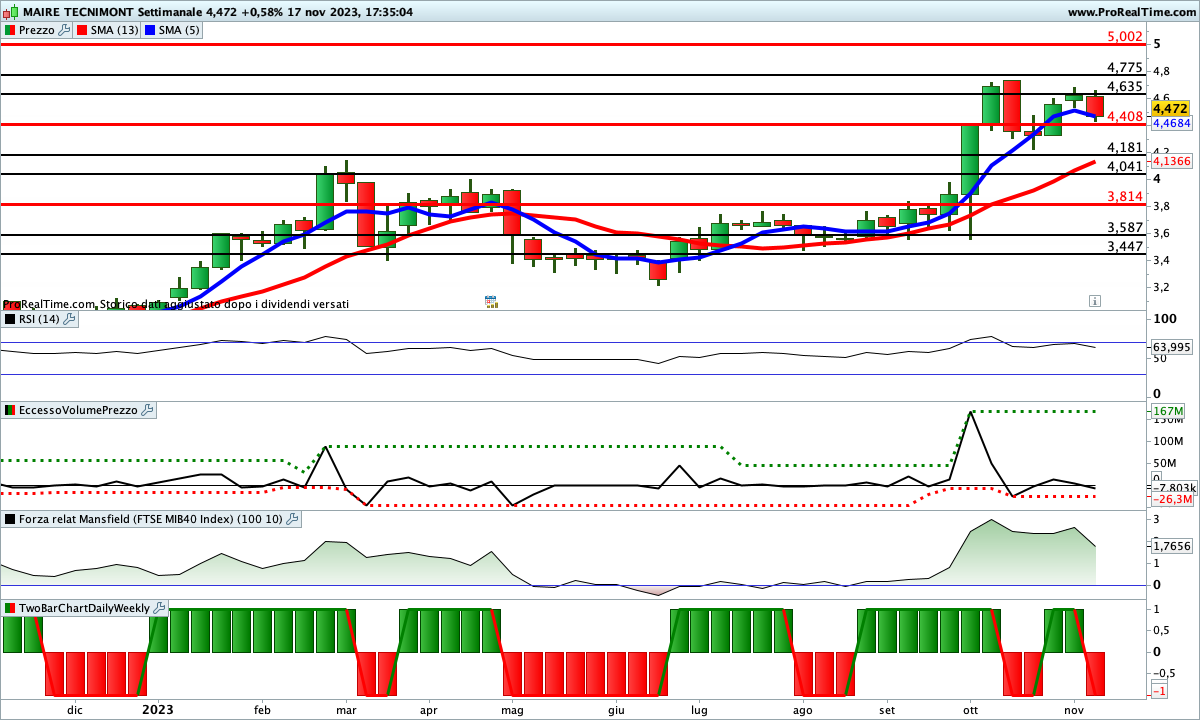Click the set month label on the time axis
This screenshot has width=1200, height=720.
coord(886,709)
